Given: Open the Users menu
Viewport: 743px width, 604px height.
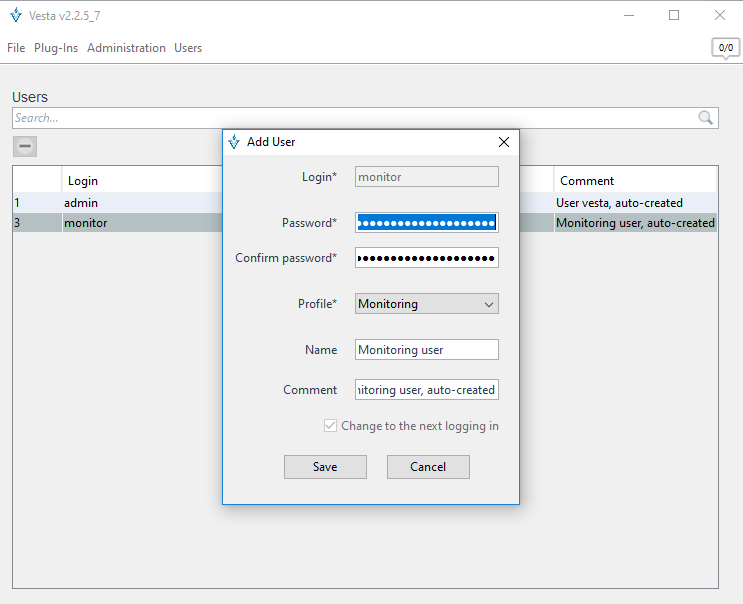Looking at the screenshot, I should [x=188, y=48].
